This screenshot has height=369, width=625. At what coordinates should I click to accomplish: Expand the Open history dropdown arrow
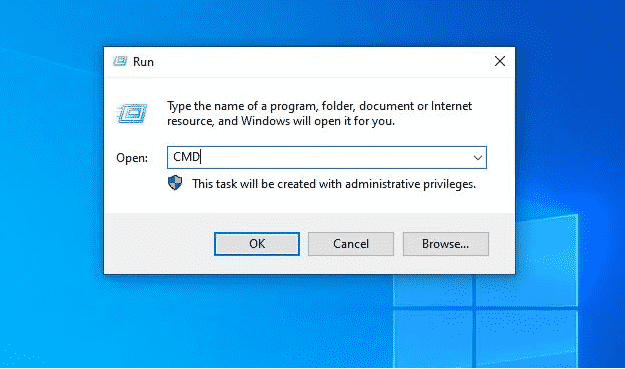(478, 158)
